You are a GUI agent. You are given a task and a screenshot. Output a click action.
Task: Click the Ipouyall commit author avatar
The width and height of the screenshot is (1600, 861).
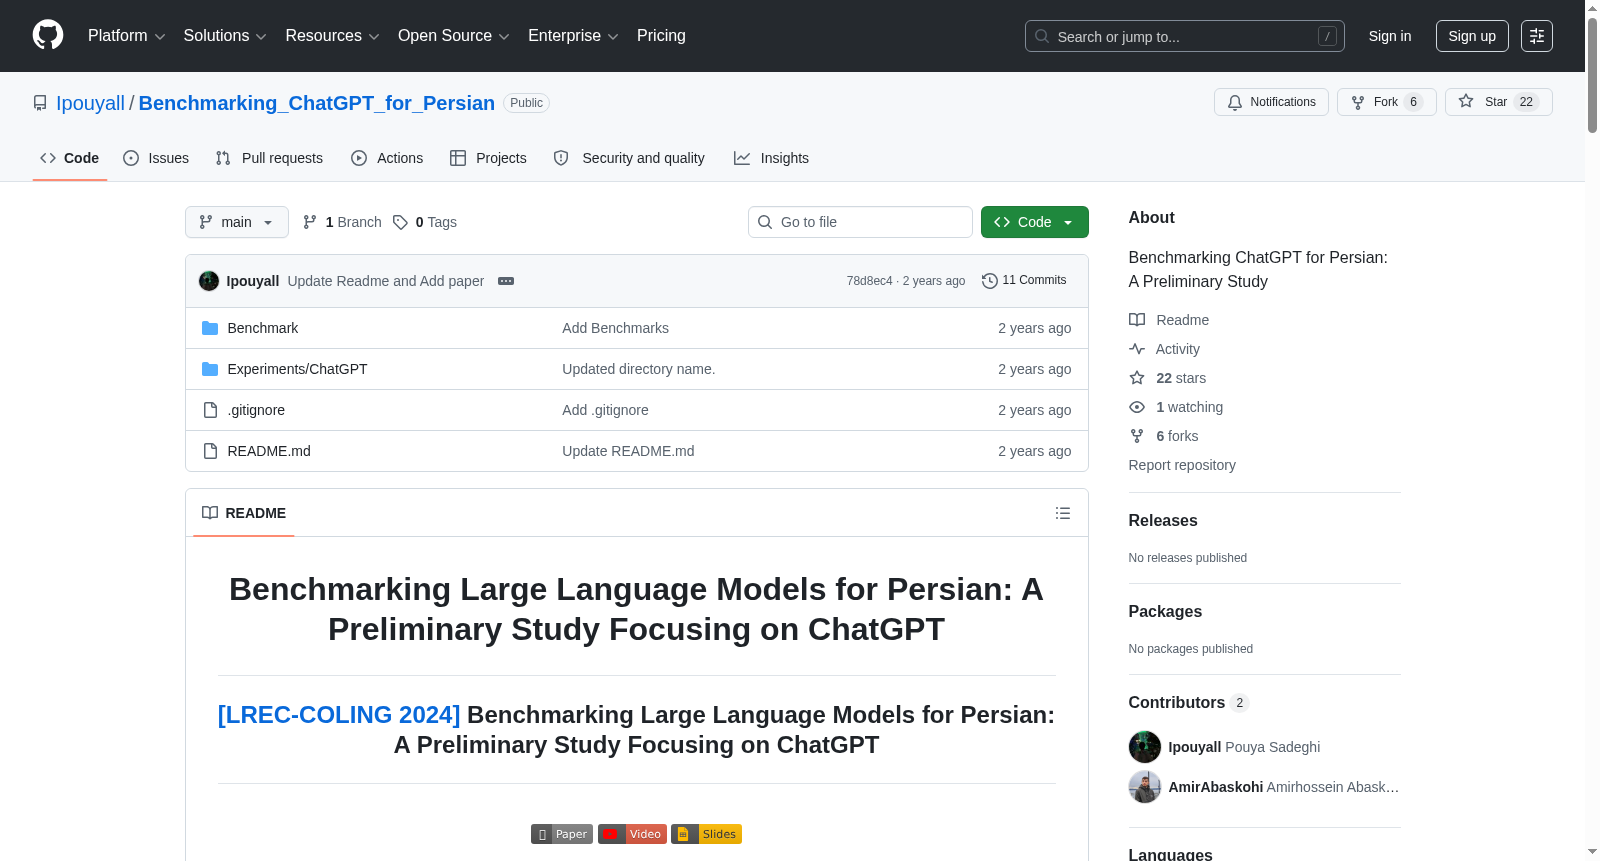tap(209, 281)
